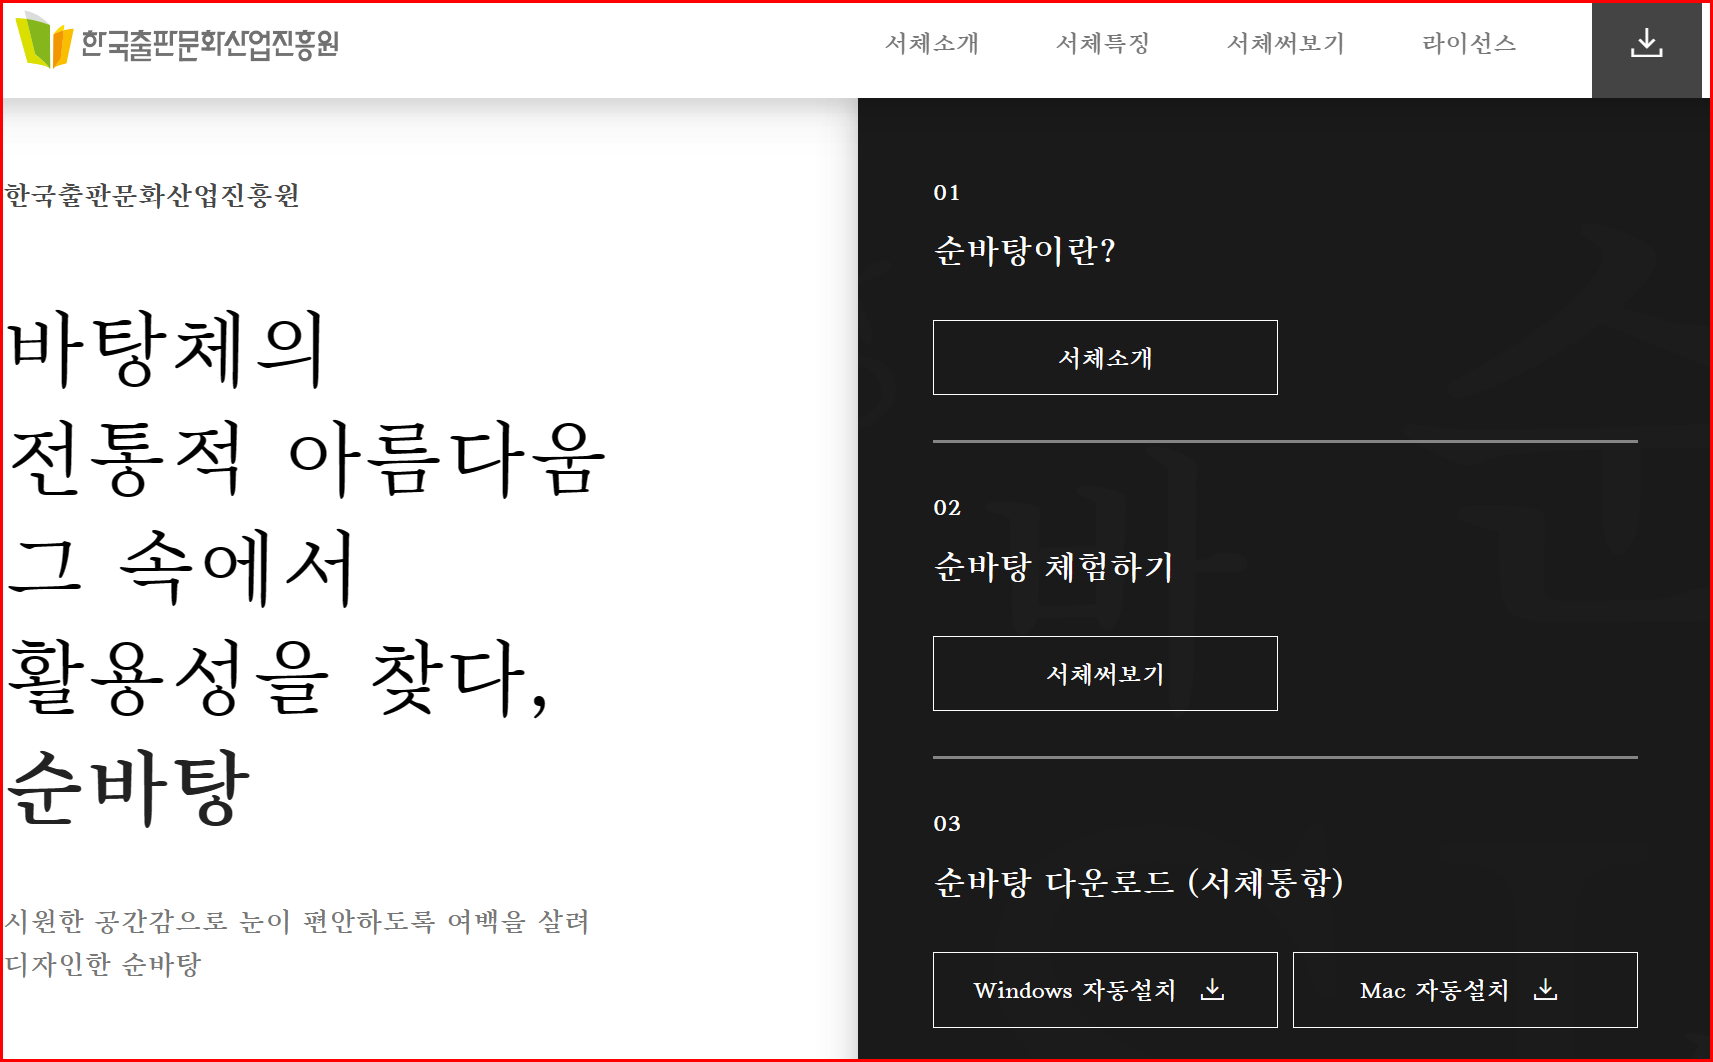
Task: Click the 순바탕이란? heading
Action: click(x=1025, y=250)
